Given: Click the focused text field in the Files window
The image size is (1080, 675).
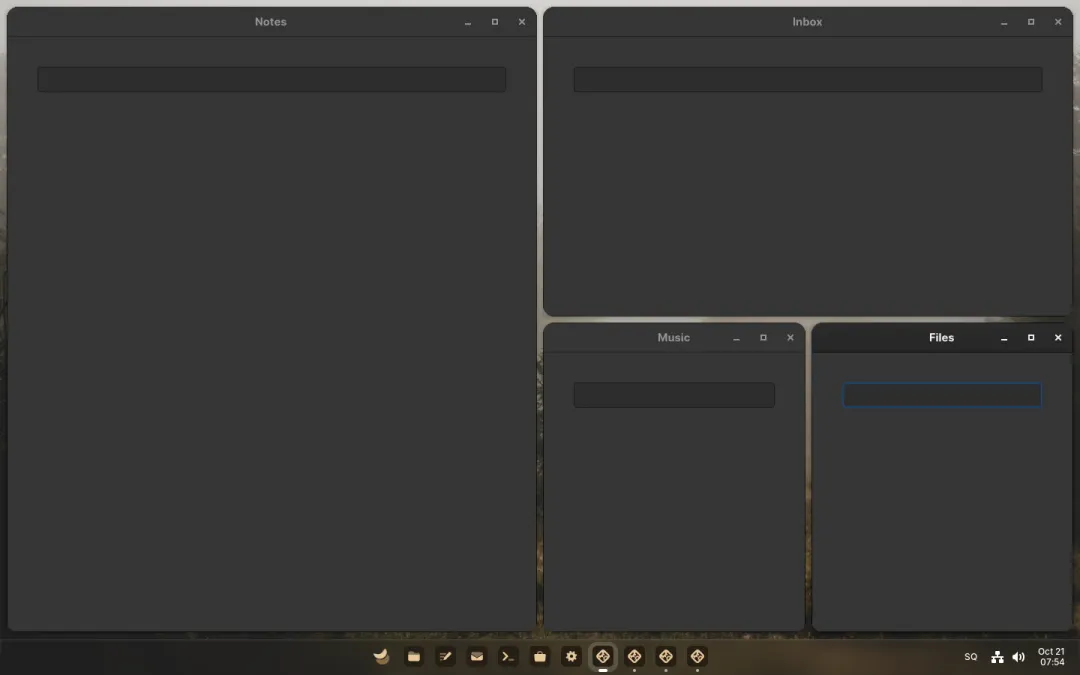Looking at the screenshot, I should click(942, 395).
